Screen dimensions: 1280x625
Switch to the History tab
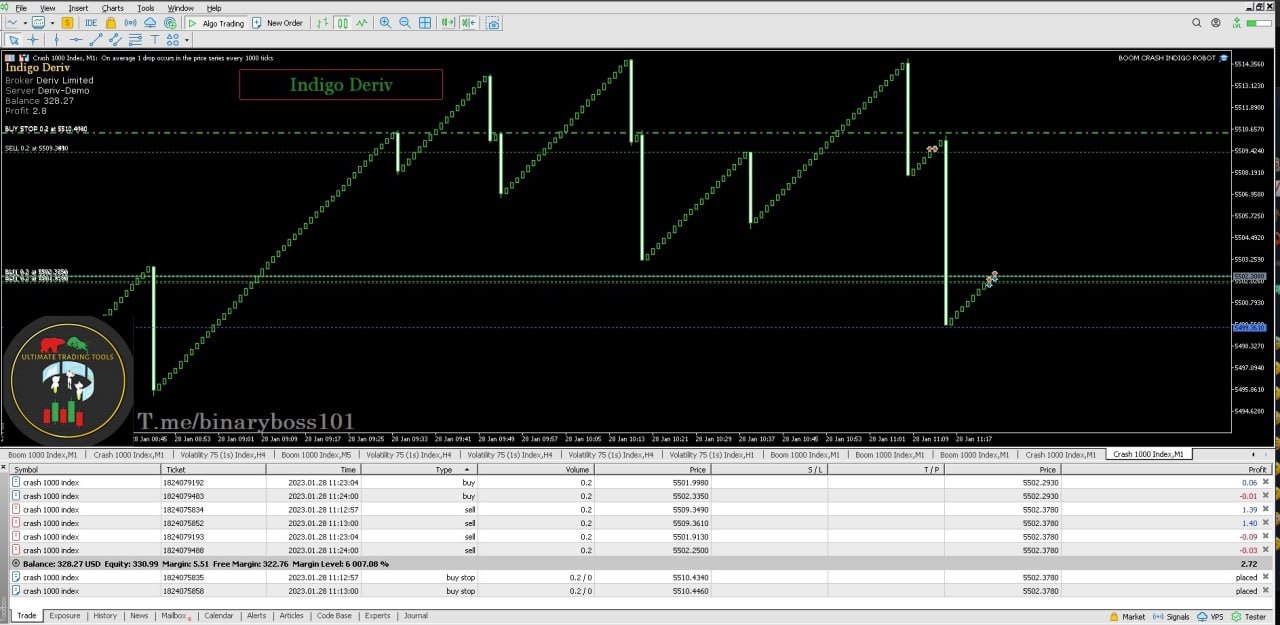pos(105,616)
